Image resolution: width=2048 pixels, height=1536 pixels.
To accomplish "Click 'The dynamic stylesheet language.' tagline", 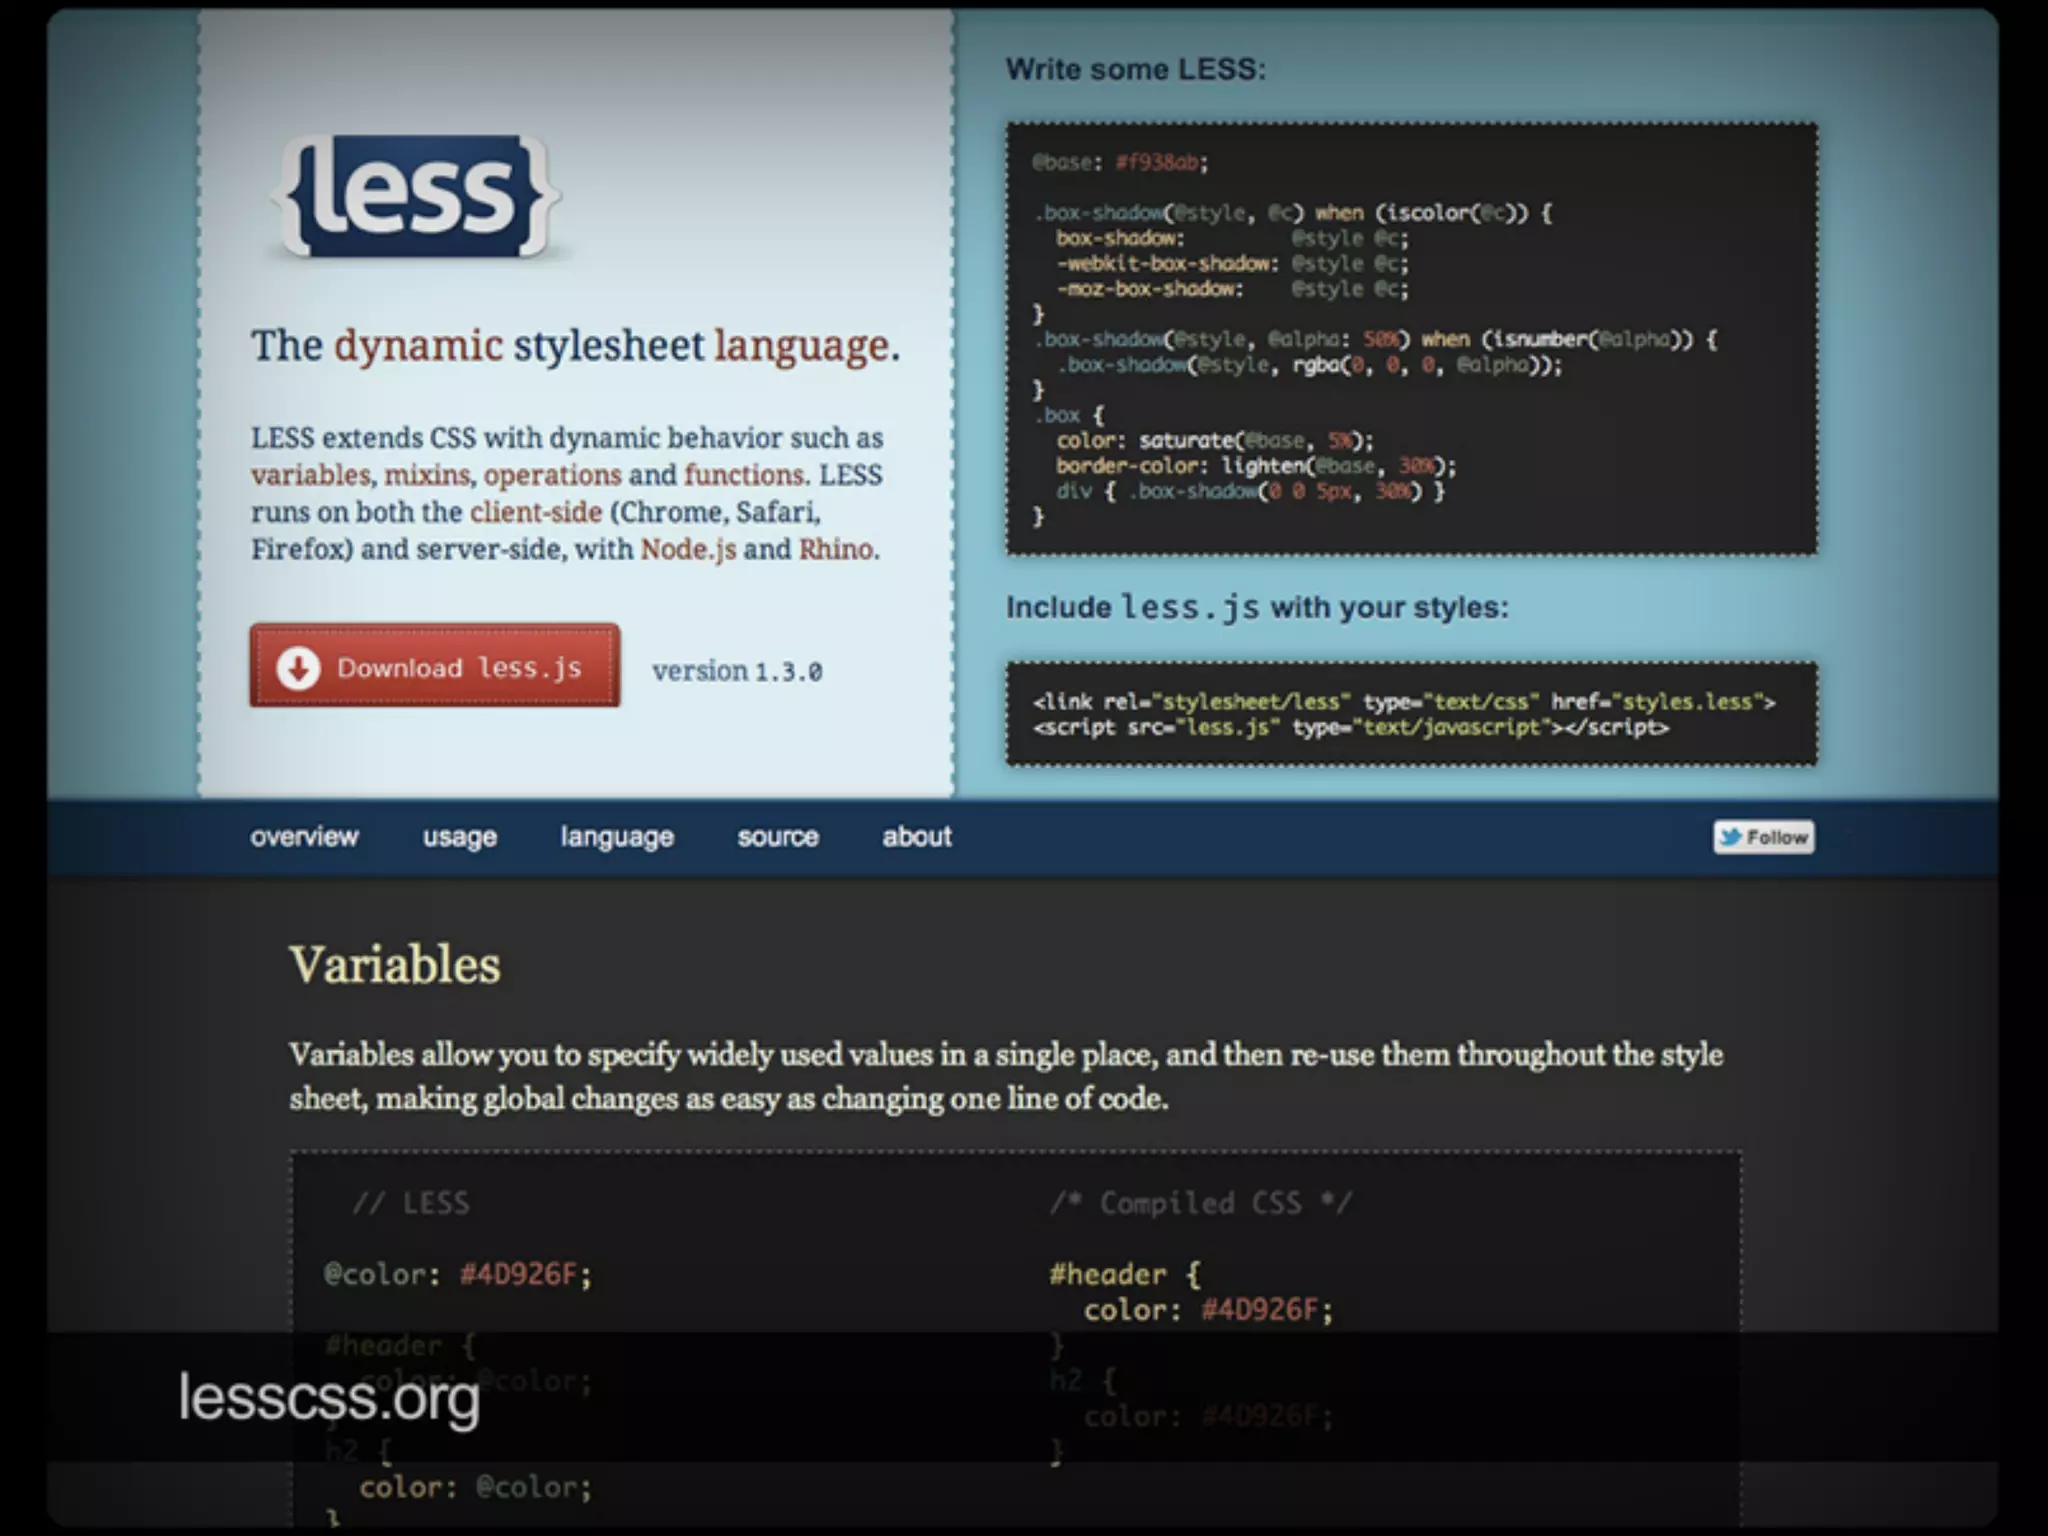I will tap(575, 346).
